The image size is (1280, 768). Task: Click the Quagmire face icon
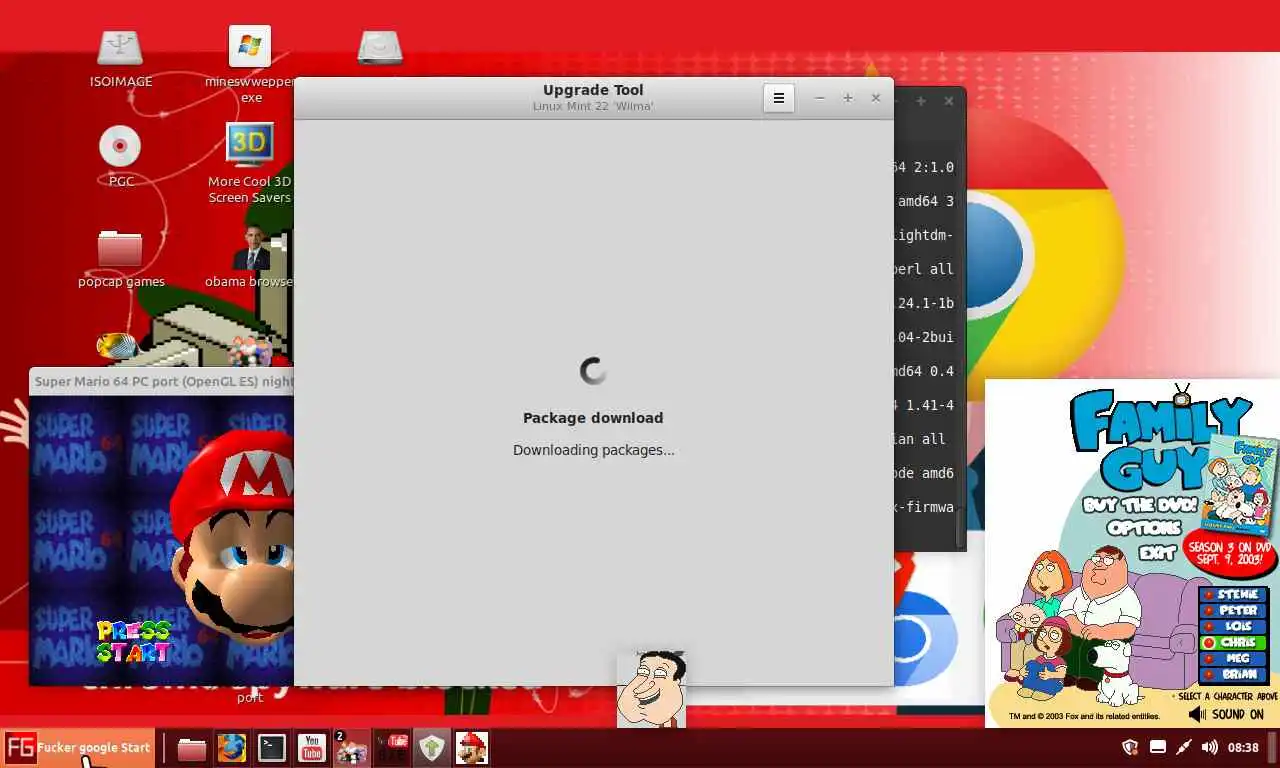651,689
